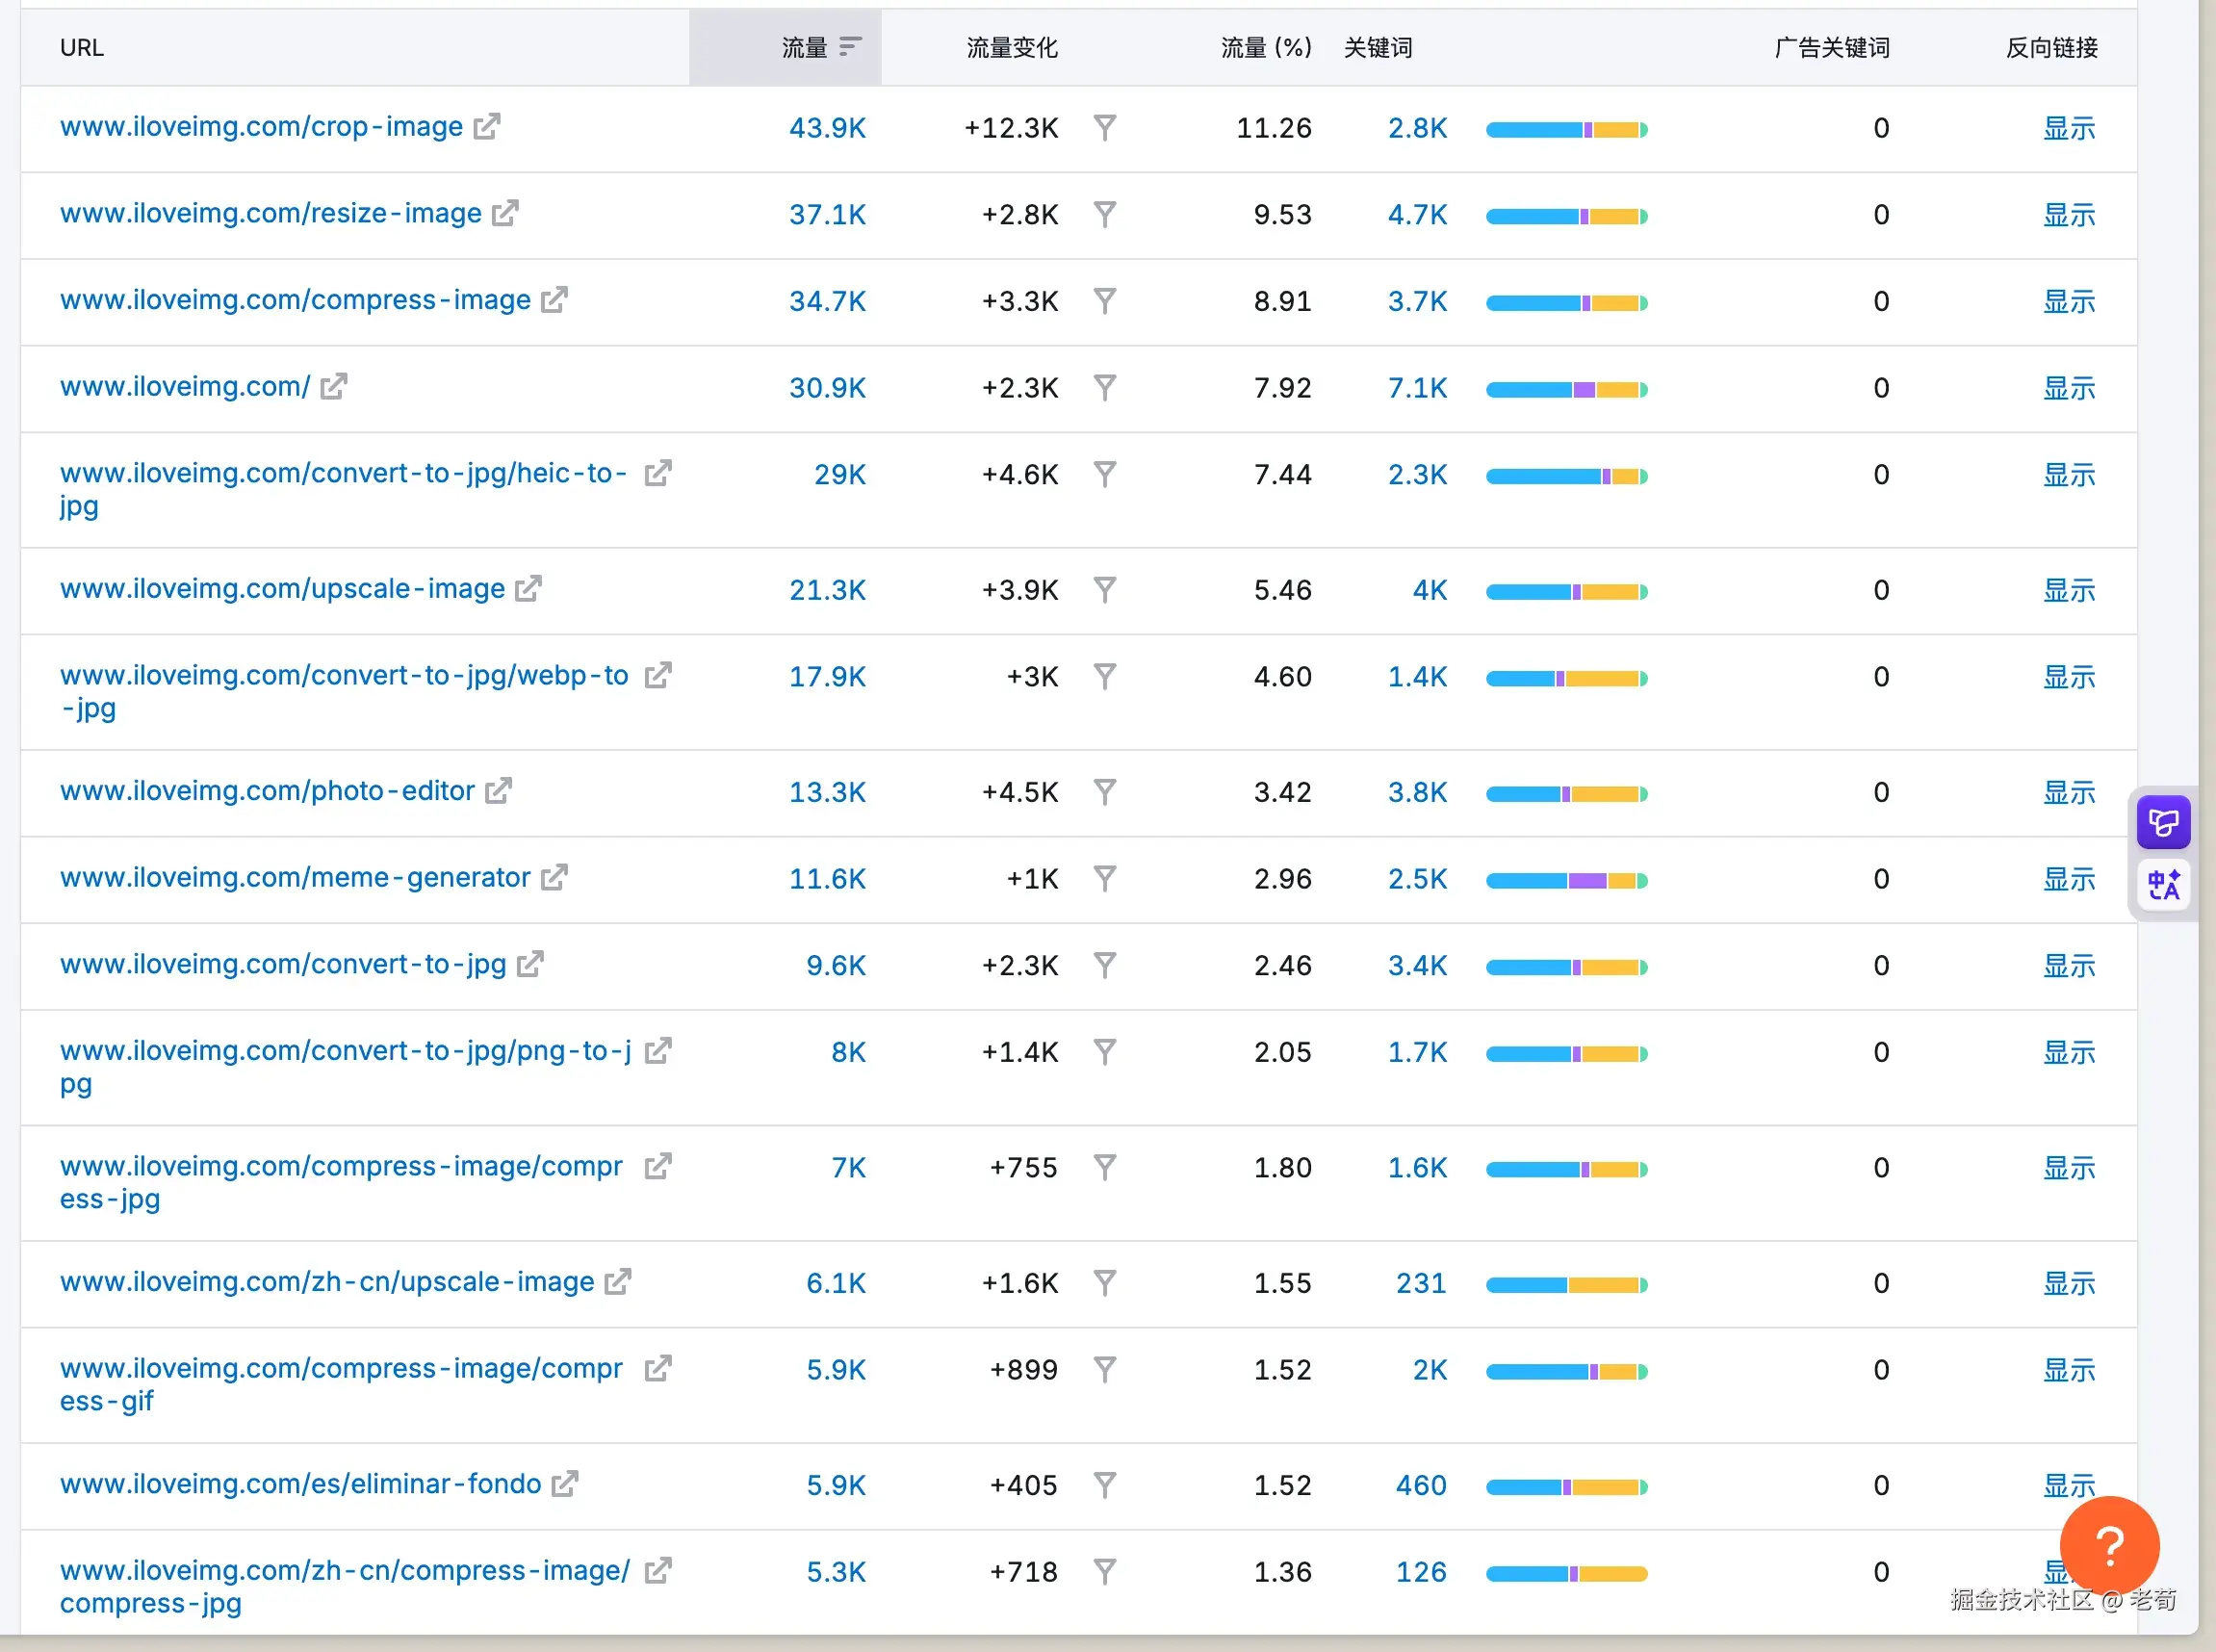Open external link icon for crop-image URL
The image size is (2216, 1652).
tap(486, 127)
